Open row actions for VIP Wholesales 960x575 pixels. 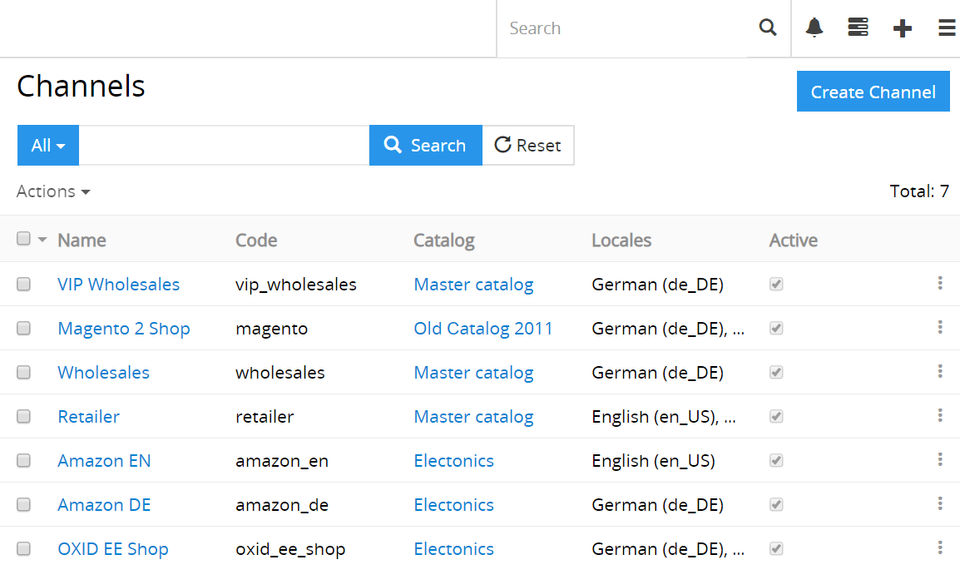pyautogui.click(x=940, y=284)
